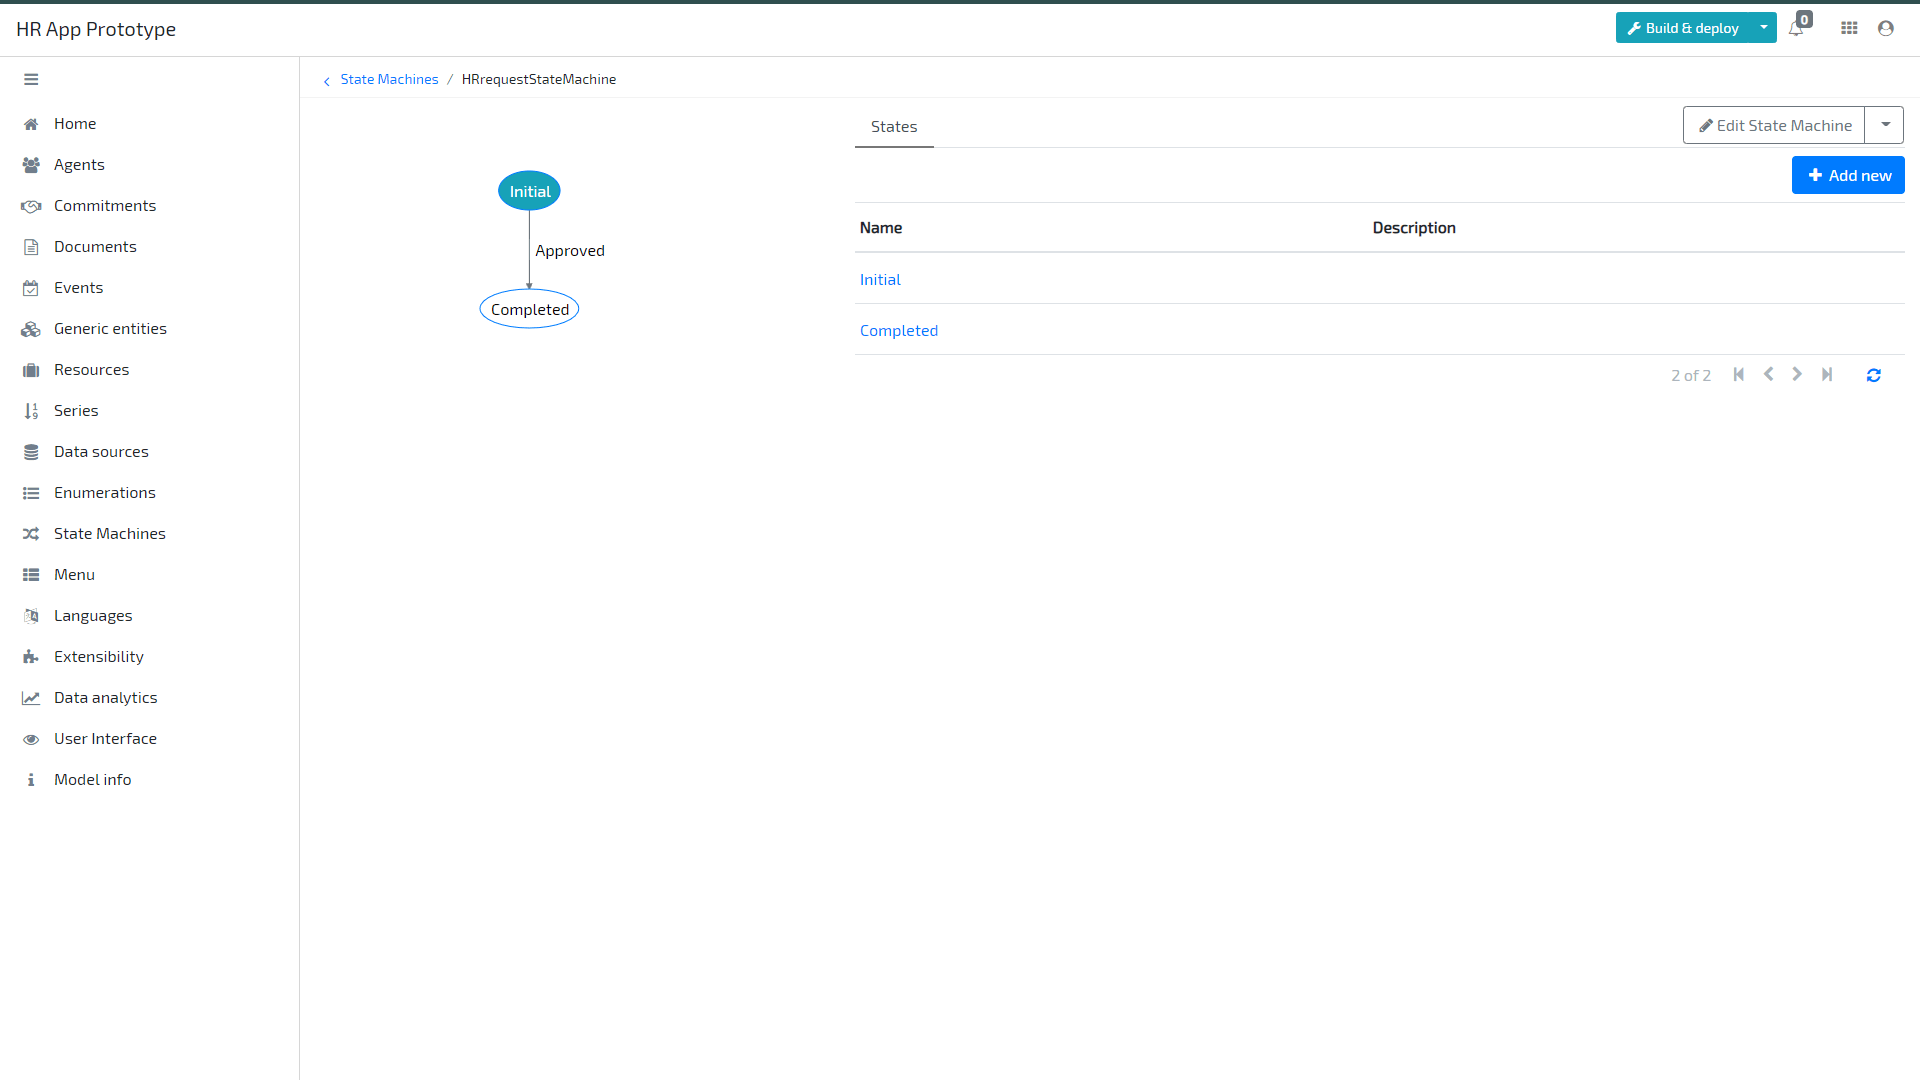Image resolution: width=1920 pixels, height=1080 pixels.
Task: Click the Menu table-list icon
Action: pyautogui.click(x=31, y=575)
